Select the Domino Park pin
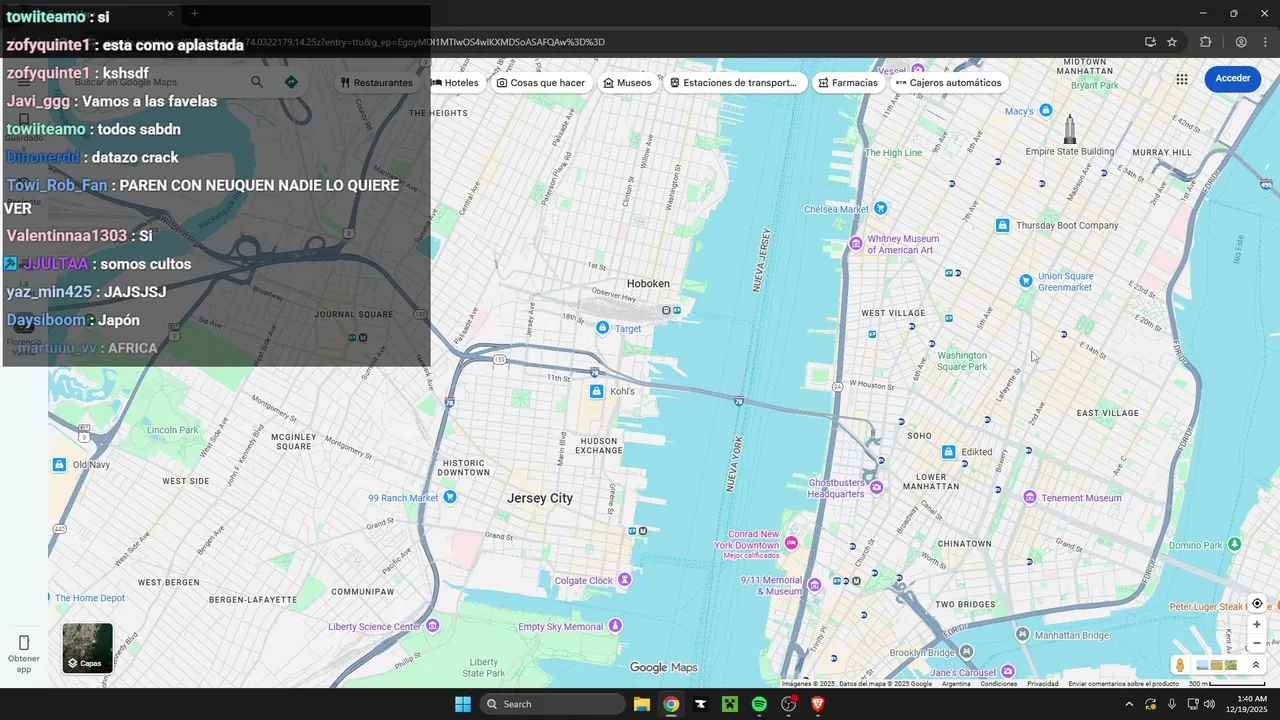The height and width of the screenshot is (720, 1280). (x=1234, y=545)
